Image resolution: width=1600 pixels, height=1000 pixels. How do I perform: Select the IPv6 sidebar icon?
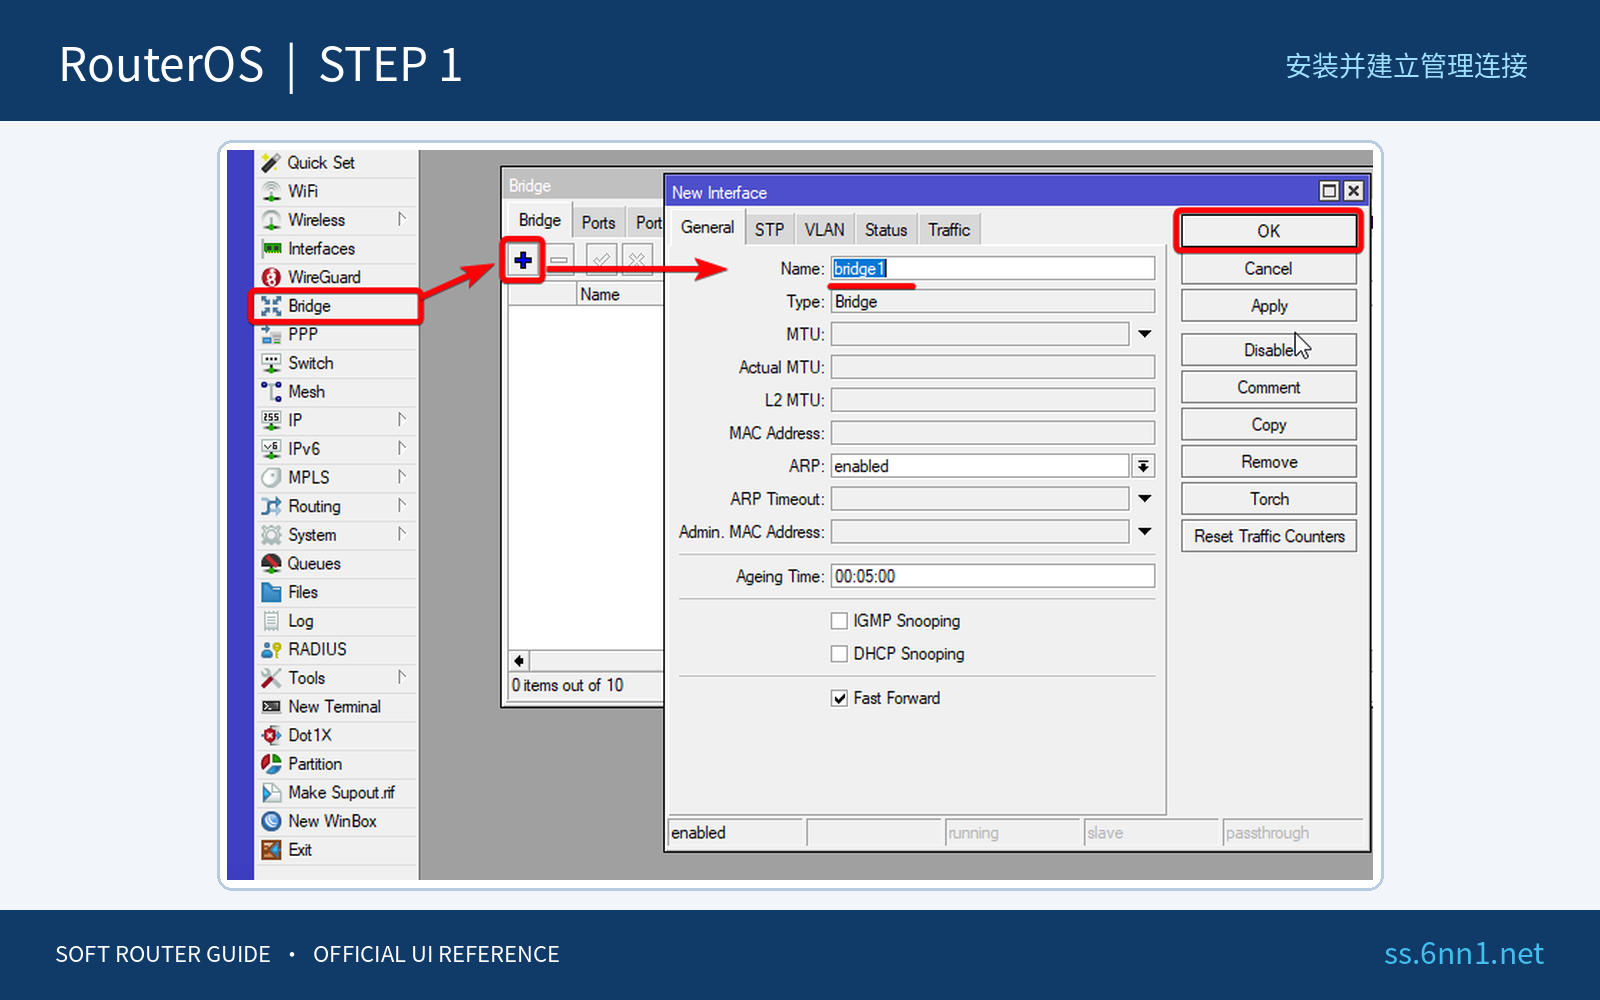(271, 449)
